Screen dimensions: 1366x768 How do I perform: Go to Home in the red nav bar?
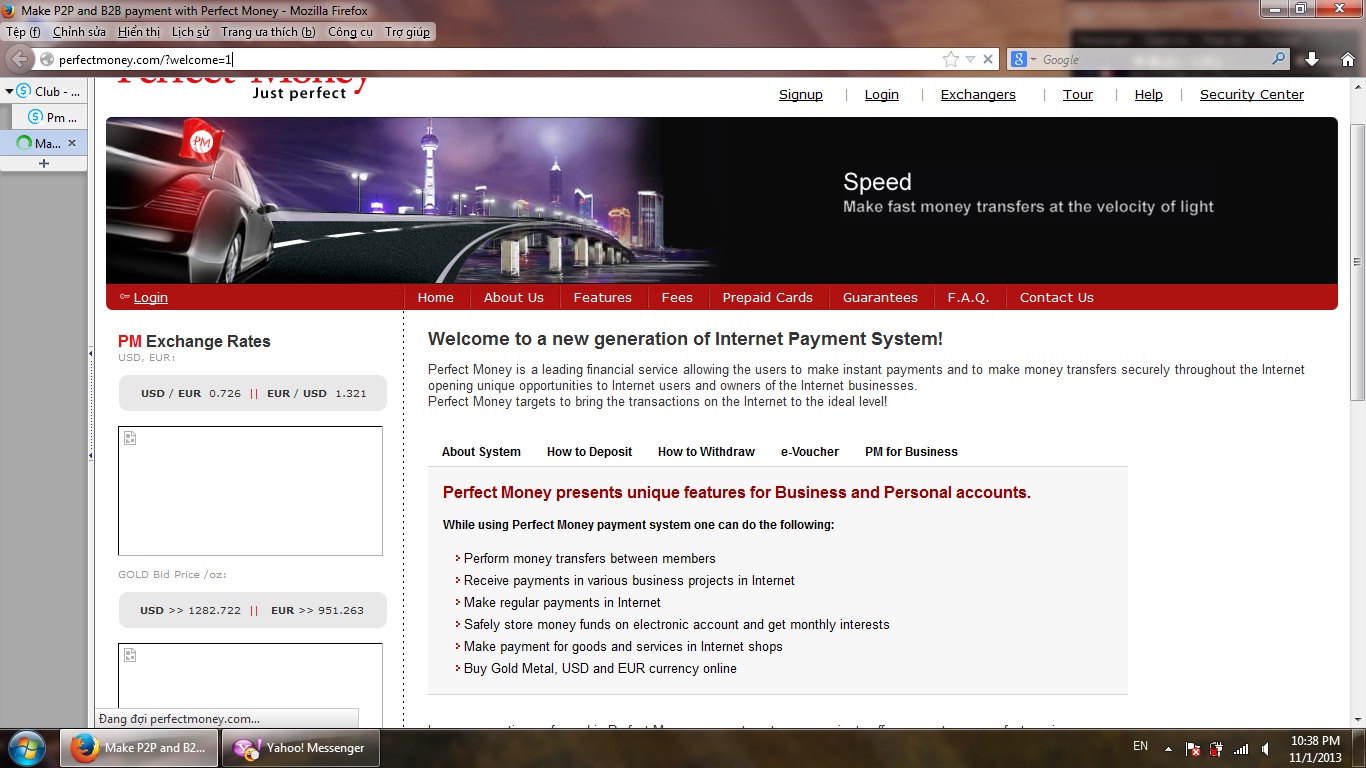(436, 298)
